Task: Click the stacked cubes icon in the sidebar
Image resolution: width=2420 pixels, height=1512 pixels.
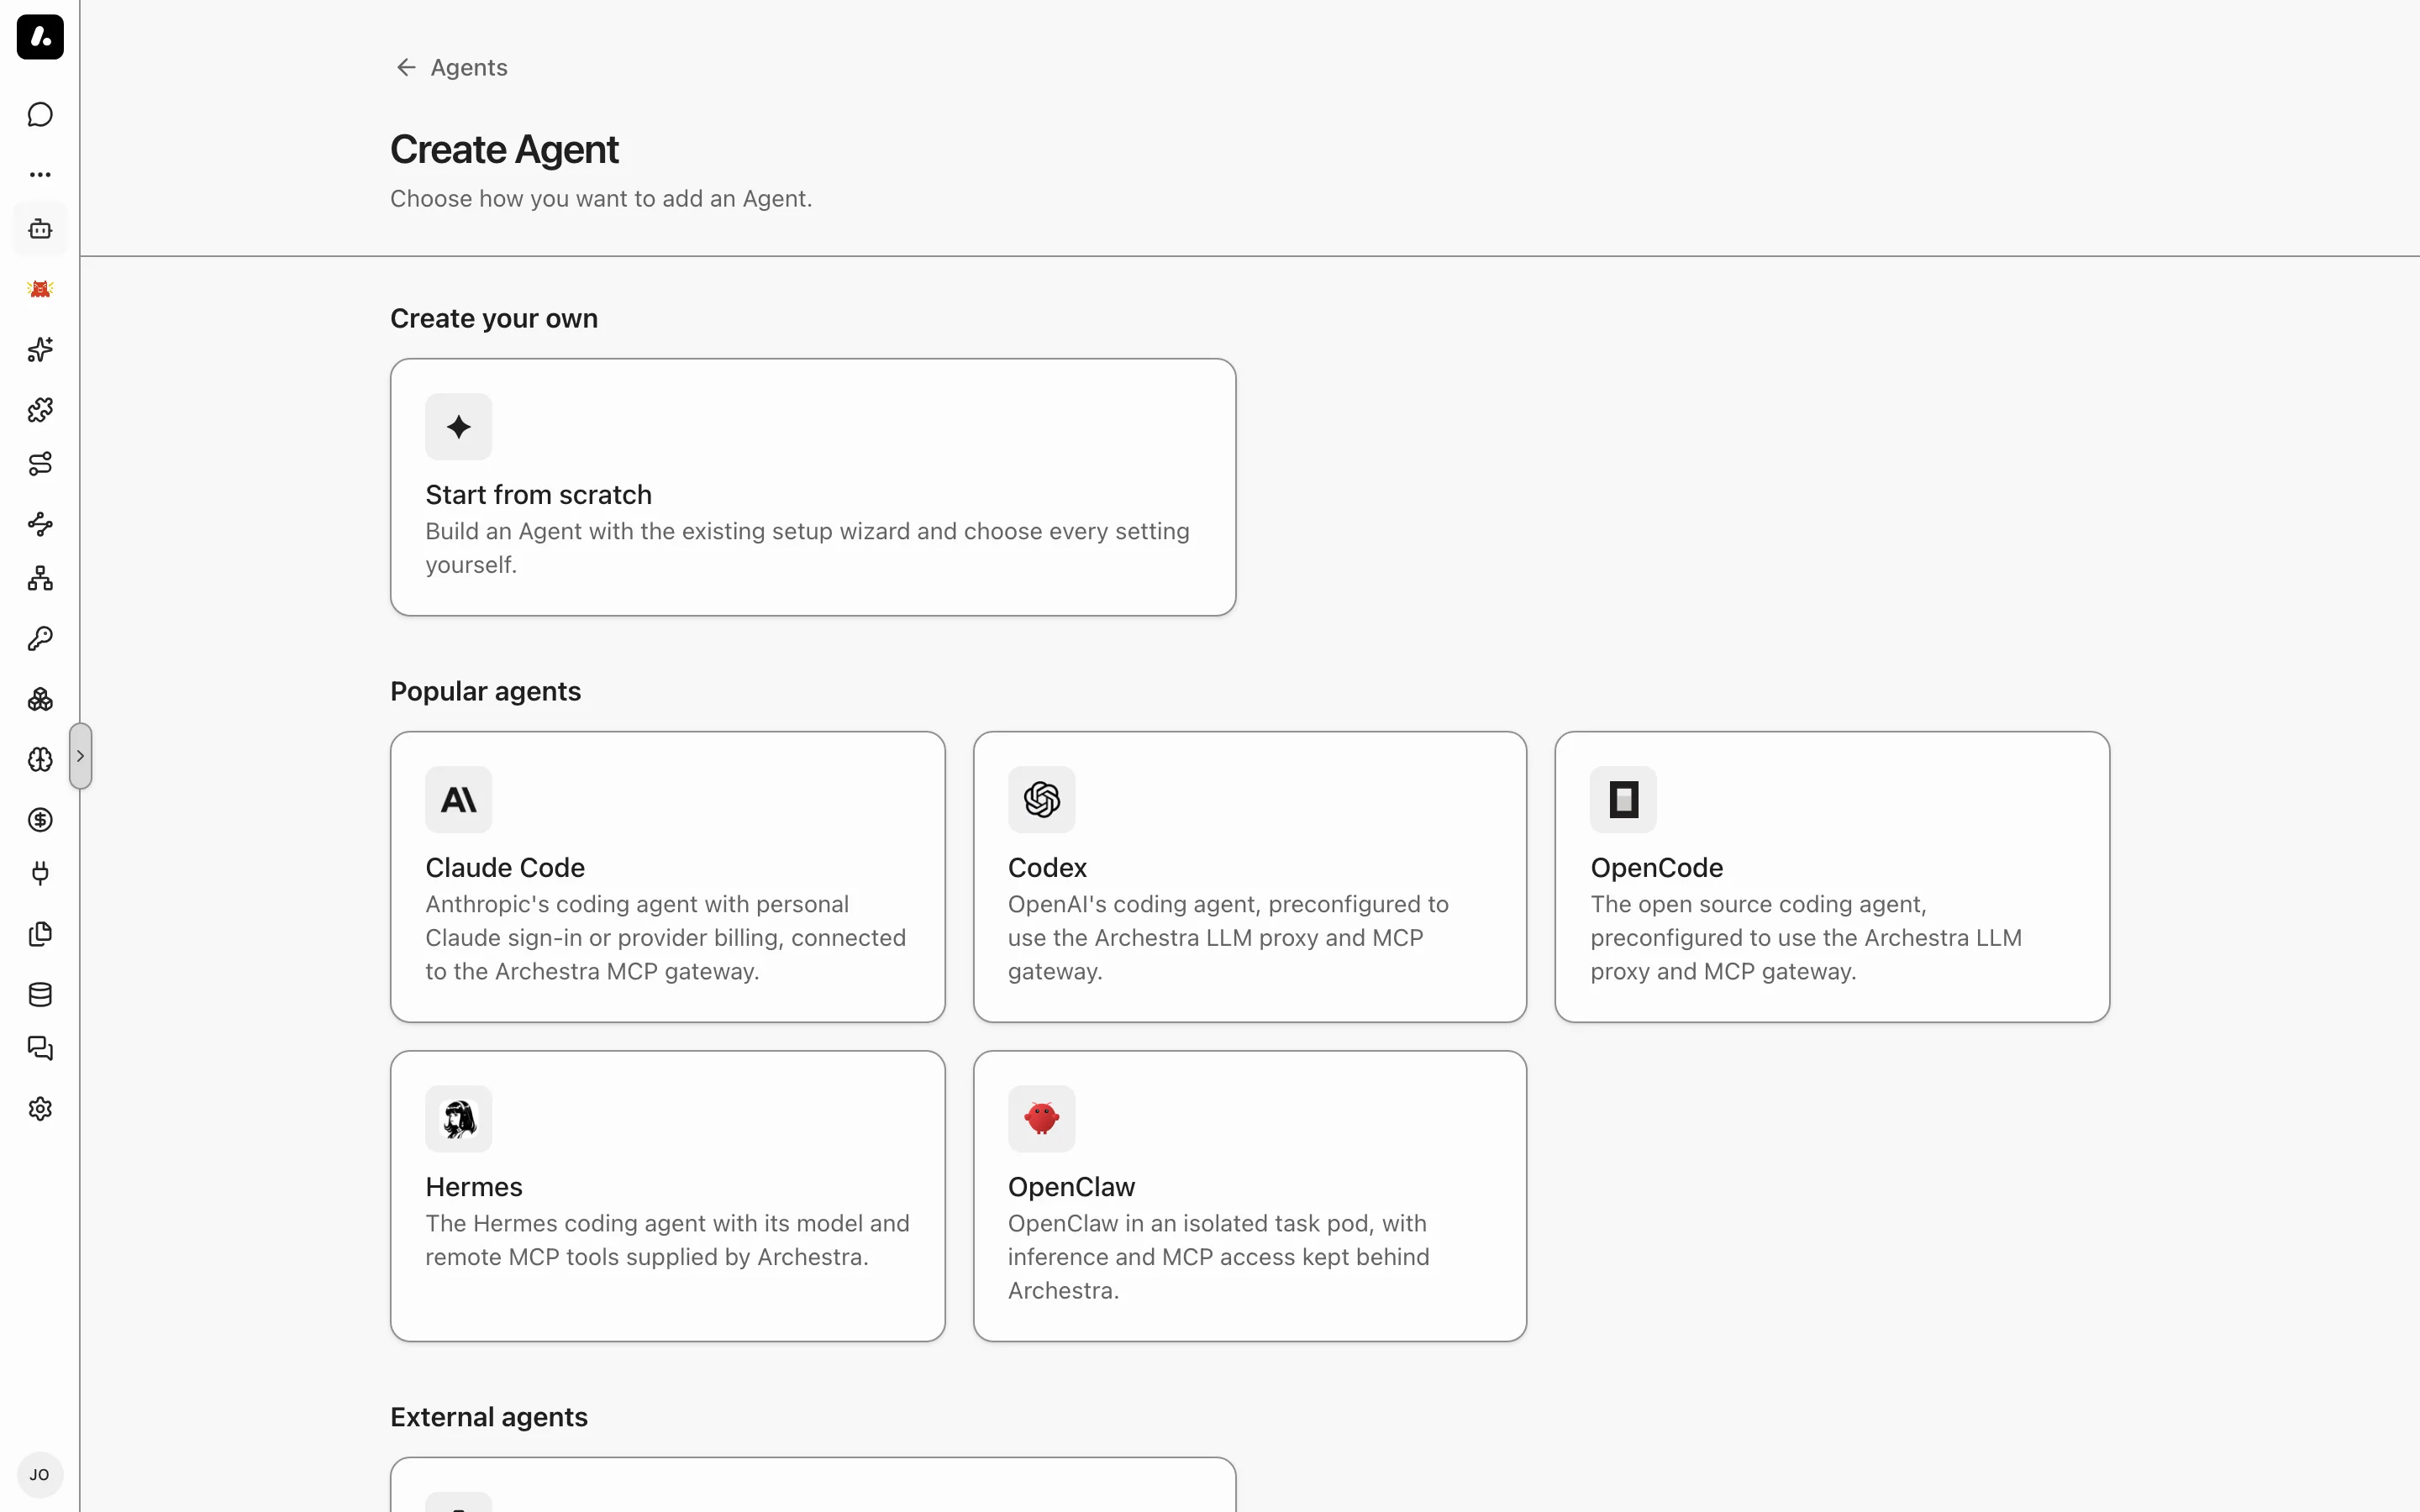Action: point(40,699)
